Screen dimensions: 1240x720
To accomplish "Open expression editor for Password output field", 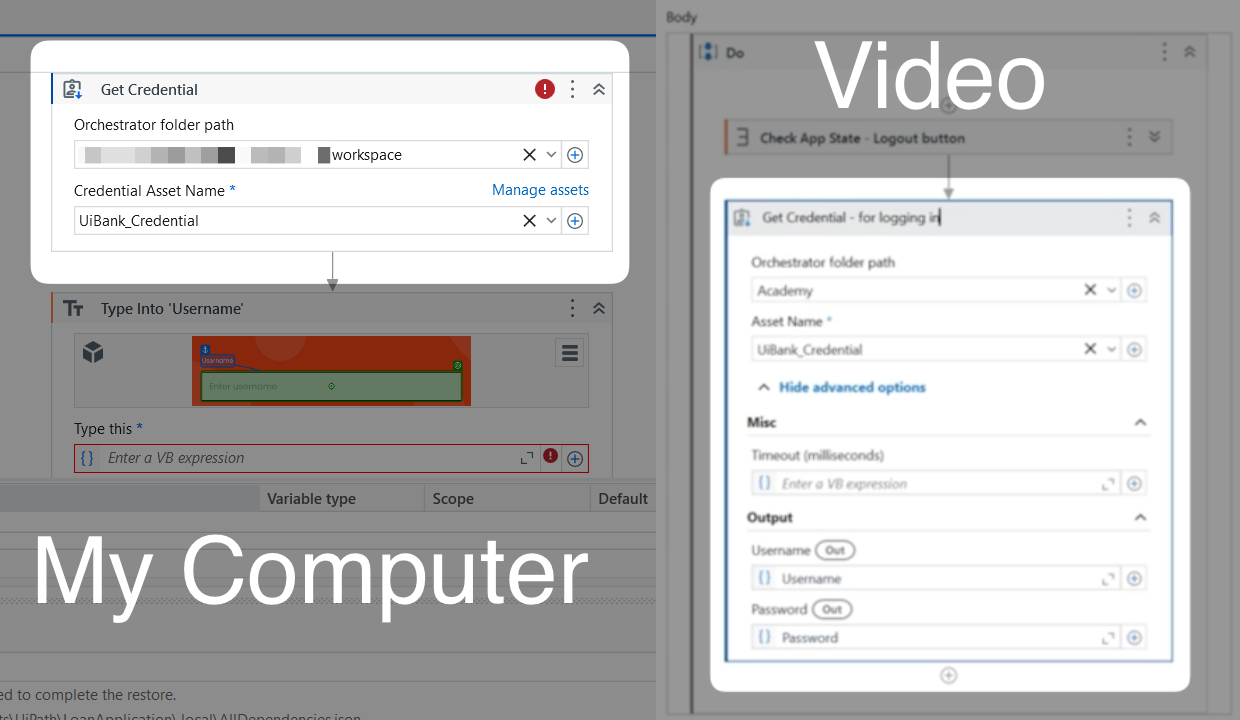I will click(x=1108, y=638).
